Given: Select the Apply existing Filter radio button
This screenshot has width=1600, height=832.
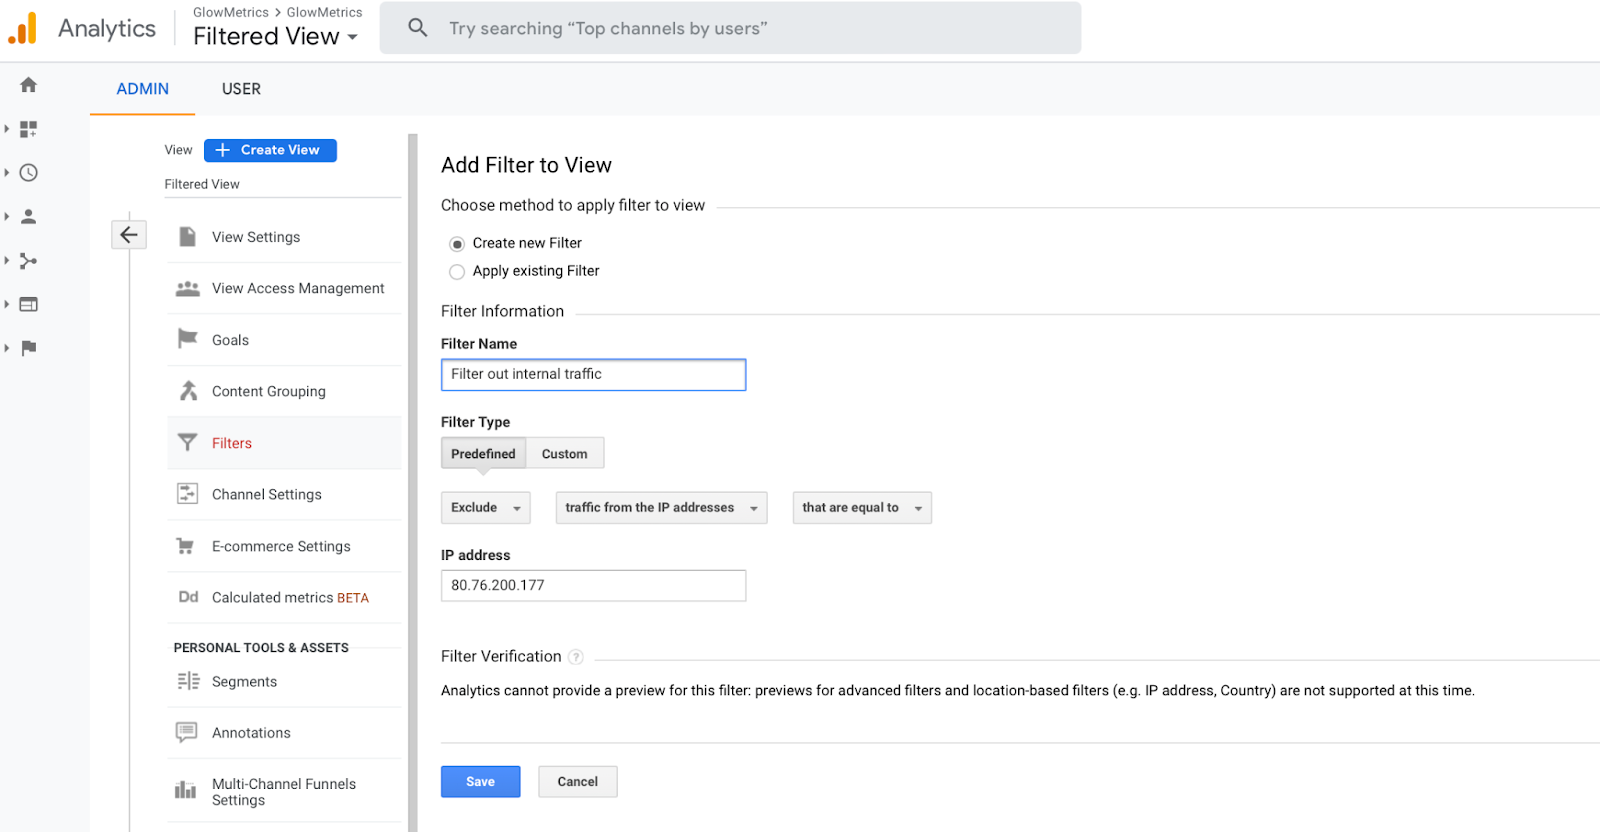Looking at the screenshot, I should tap(457, 272).
